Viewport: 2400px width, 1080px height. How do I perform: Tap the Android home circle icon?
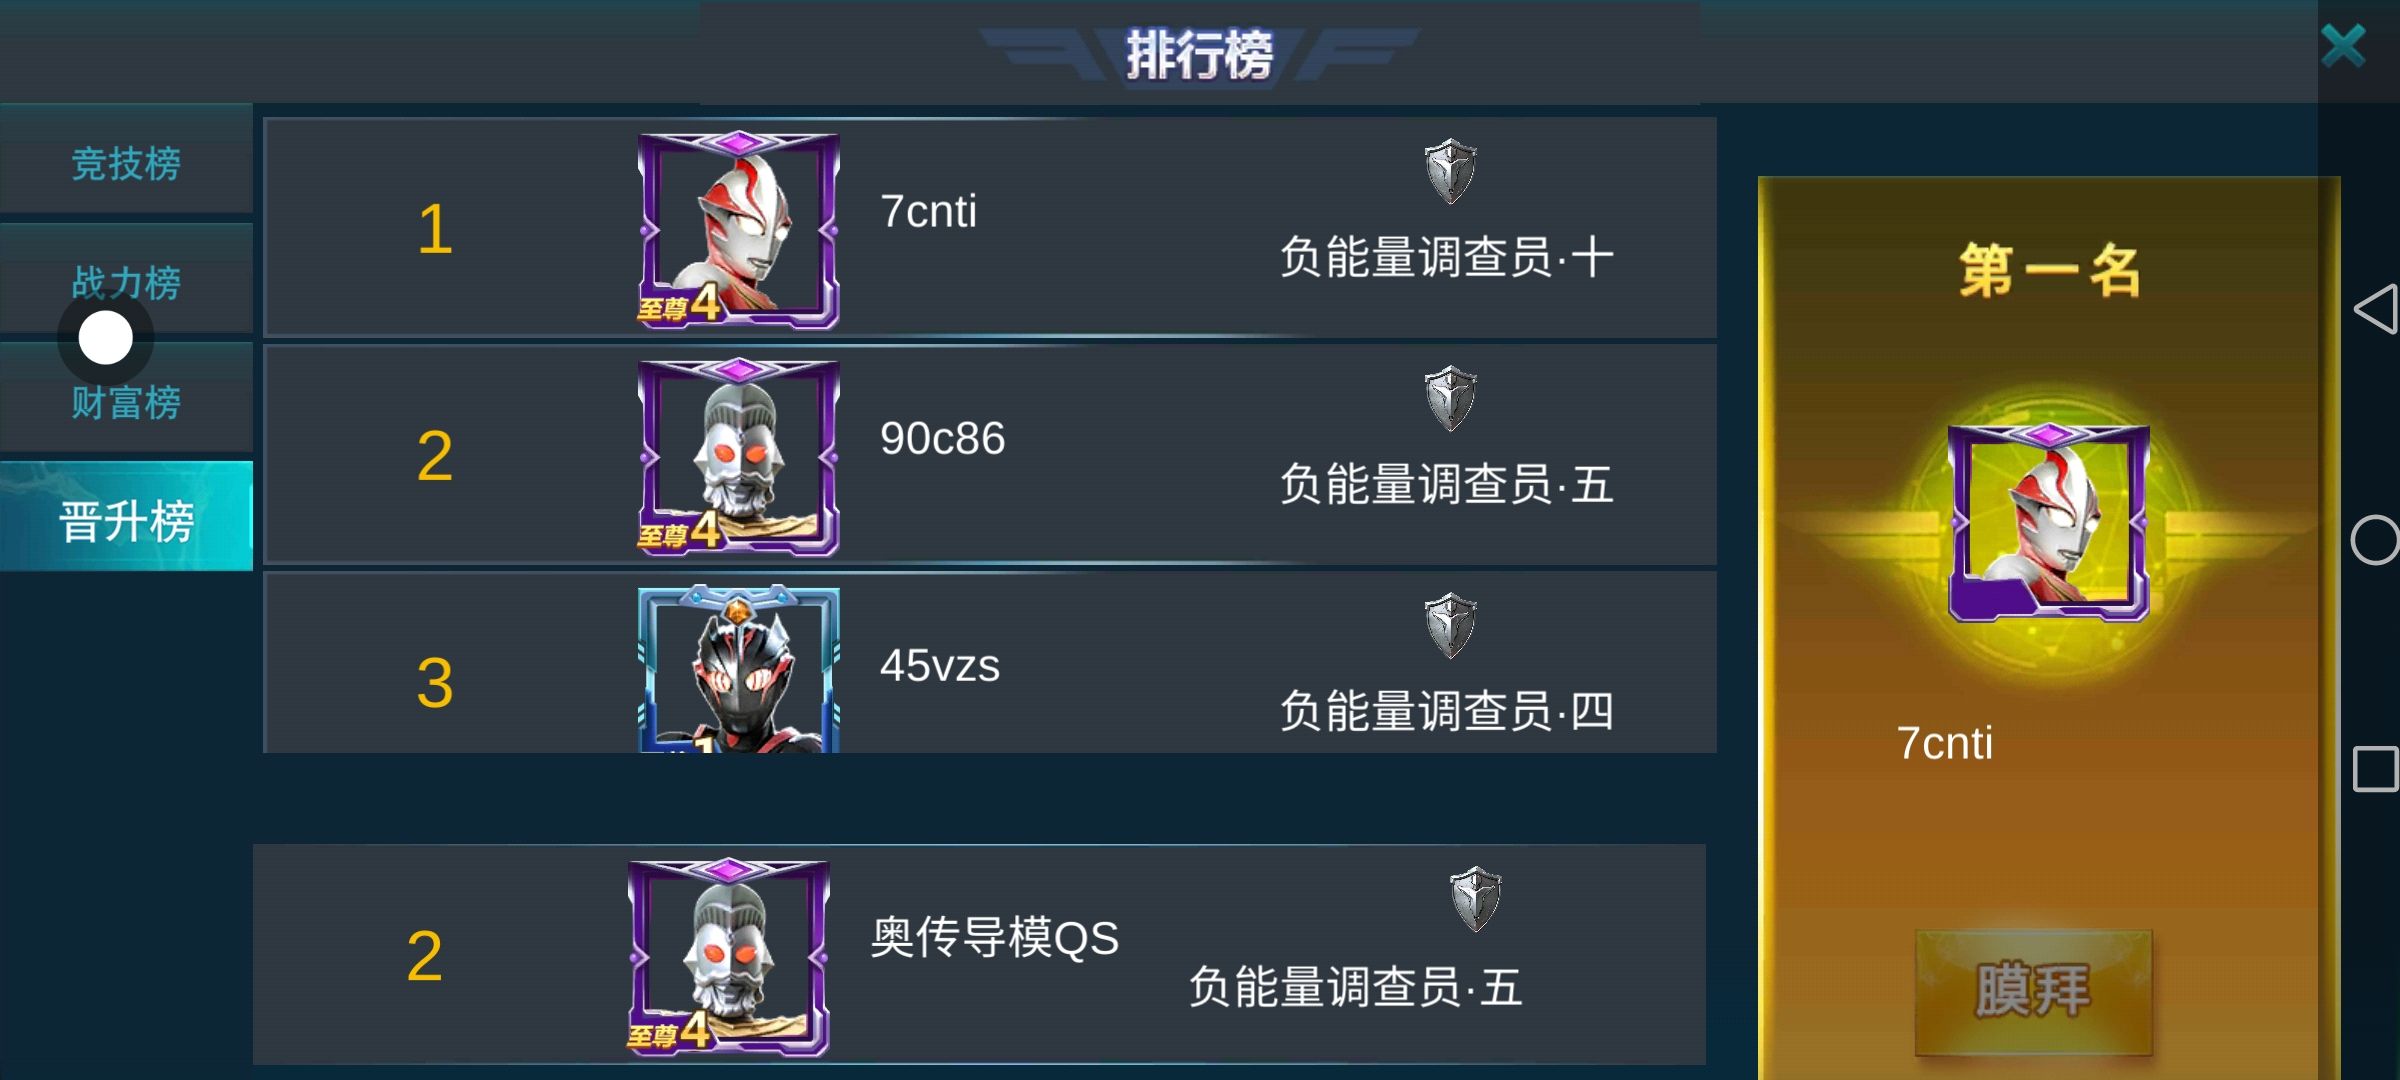[2376, 541]
